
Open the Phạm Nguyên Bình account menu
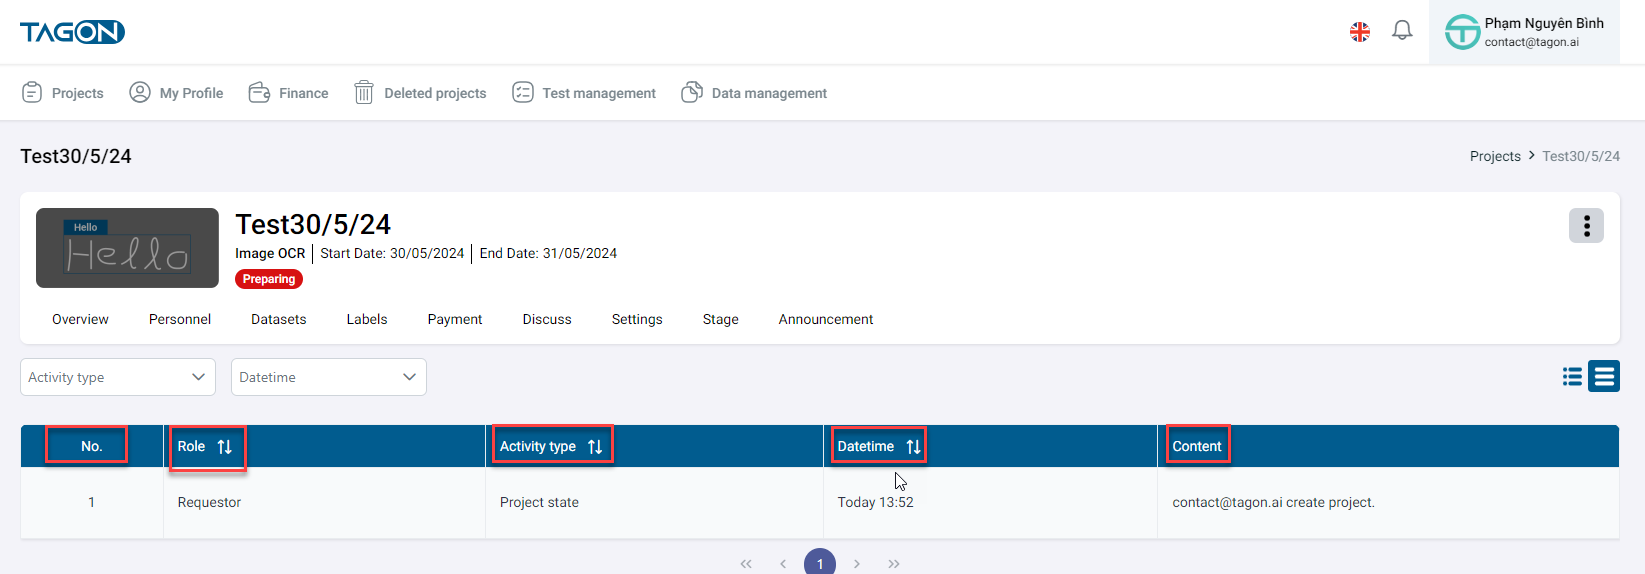click(1524, 32)
